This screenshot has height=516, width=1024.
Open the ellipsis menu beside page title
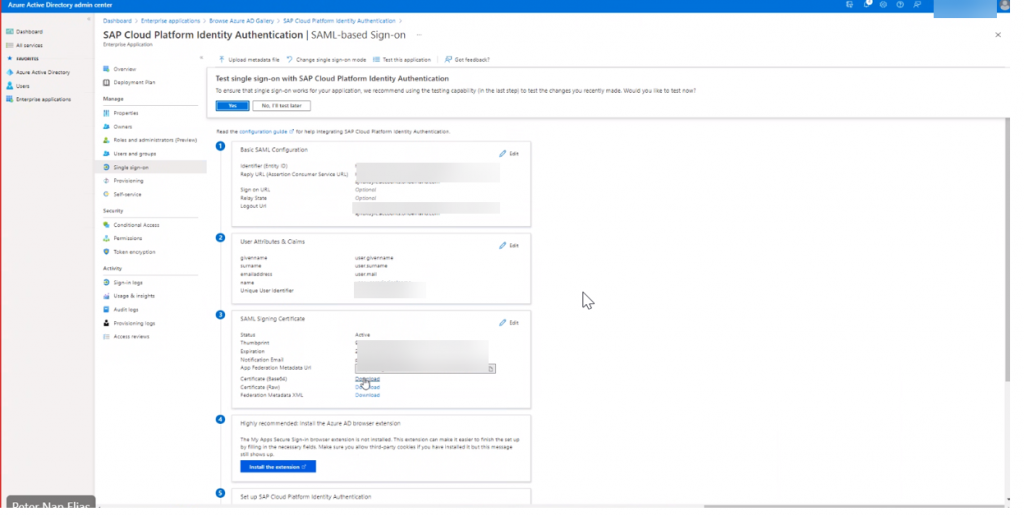(419, 35)
